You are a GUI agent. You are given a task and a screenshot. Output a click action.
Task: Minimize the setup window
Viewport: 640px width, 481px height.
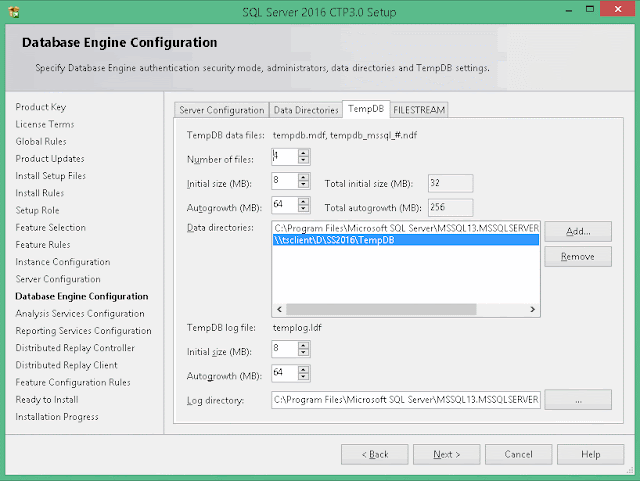[569, 10]
